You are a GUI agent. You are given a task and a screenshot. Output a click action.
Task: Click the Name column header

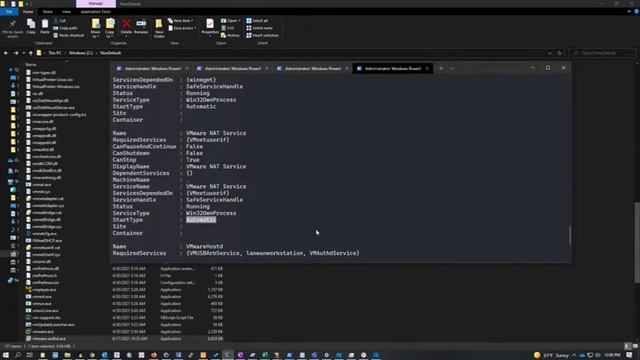tap(31, 64)
